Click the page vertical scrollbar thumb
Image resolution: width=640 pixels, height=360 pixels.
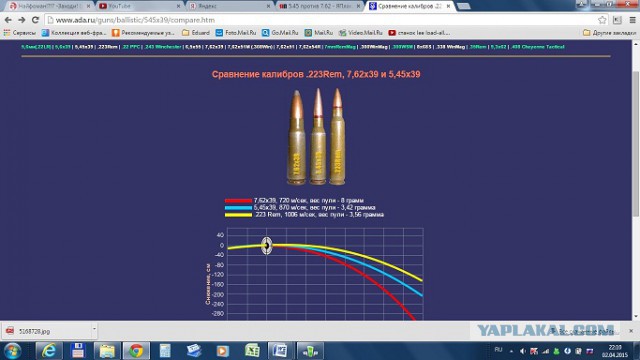(x=636, y=143)
